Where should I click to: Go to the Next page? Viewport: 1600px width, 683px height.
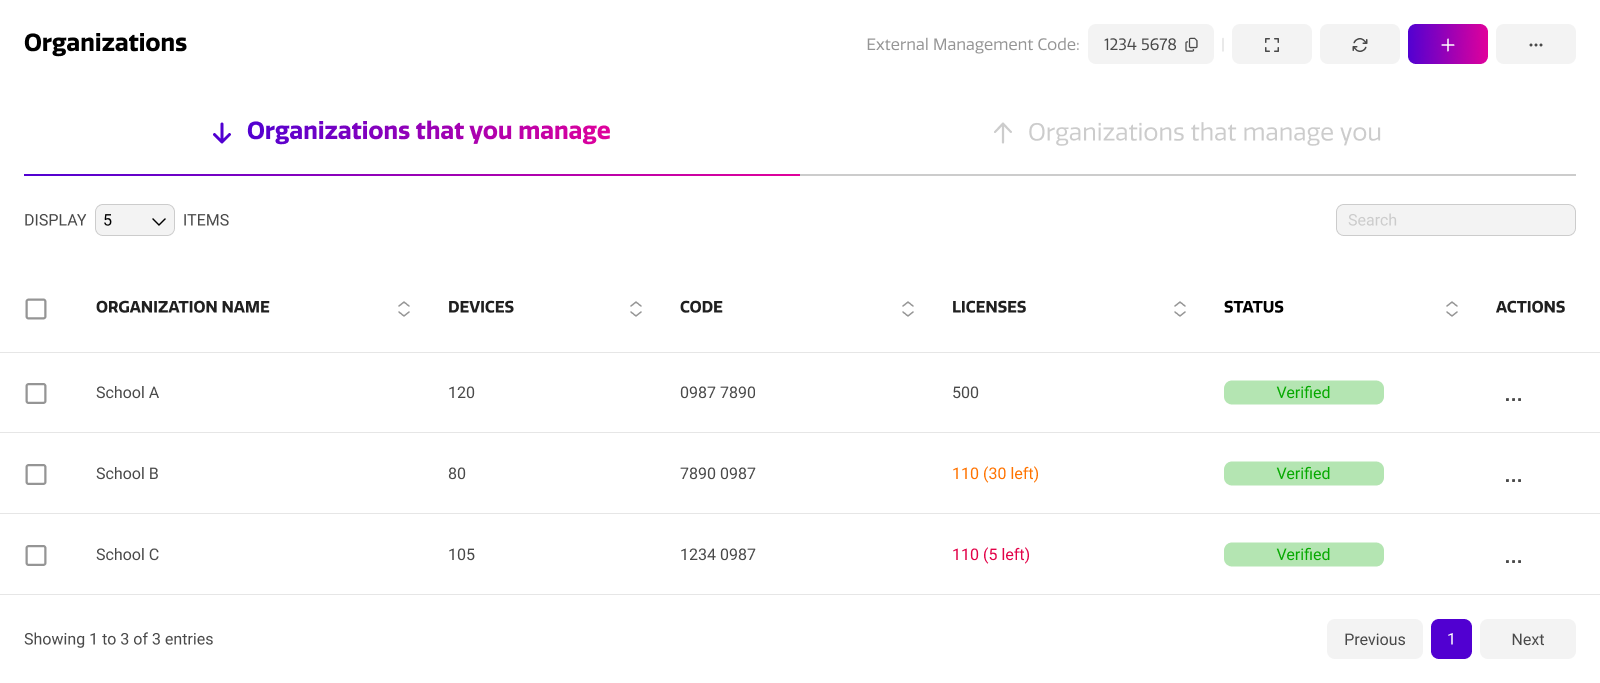(1527, 640)
